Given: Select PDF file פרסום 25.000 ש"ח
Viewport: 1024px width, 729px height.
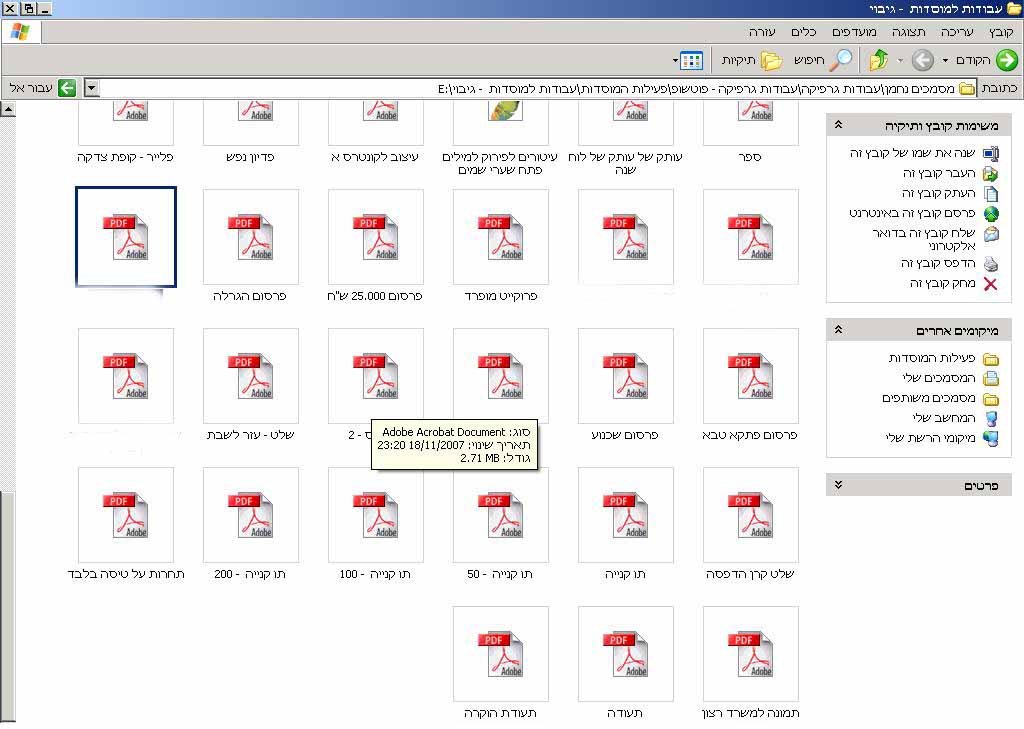Looking at the screenshot, I should pos(376,237).
